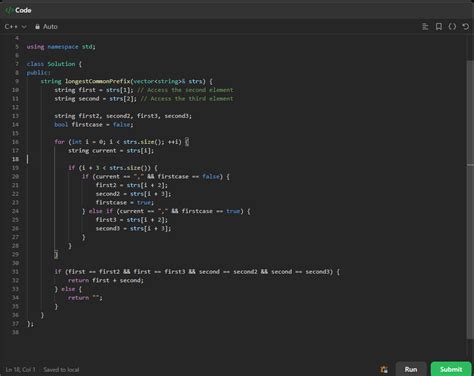Screen dimensions: 474x376
Task: Click 'bool firstcase = false;' line
Action: pos(94,125)
